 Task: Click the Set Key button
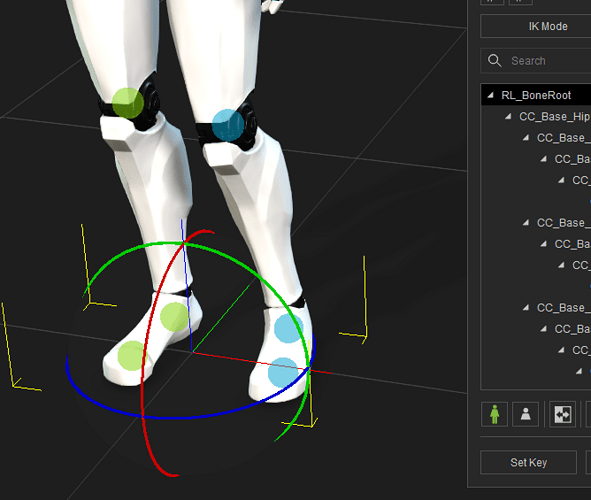point(528,462)
